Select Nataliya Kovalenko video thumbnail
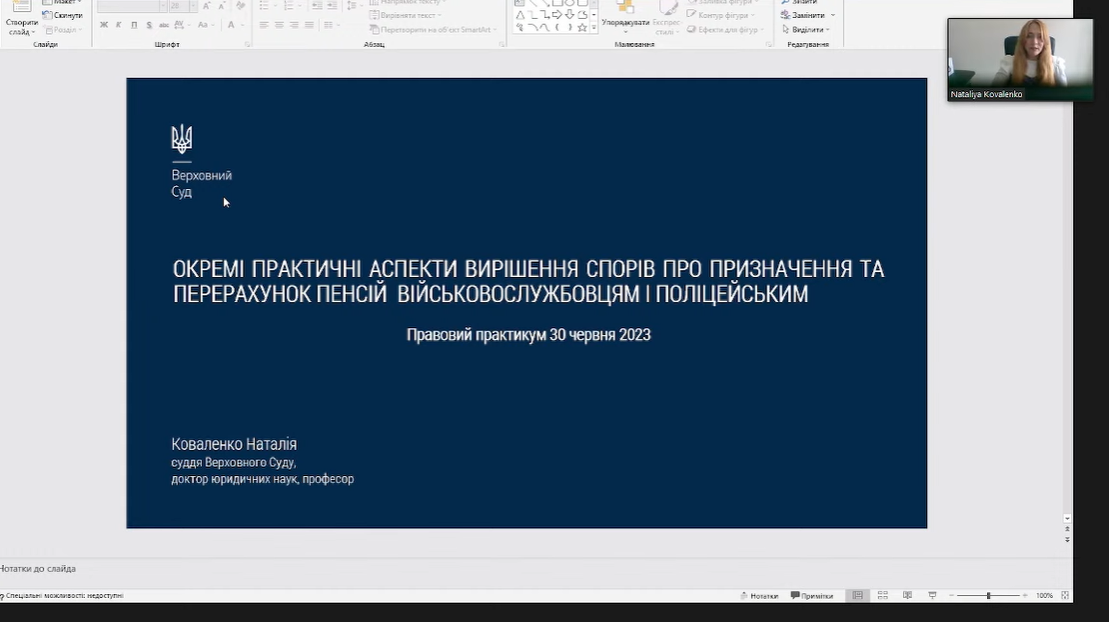The image size is (1114, 622). click(x=1019, y=59)
